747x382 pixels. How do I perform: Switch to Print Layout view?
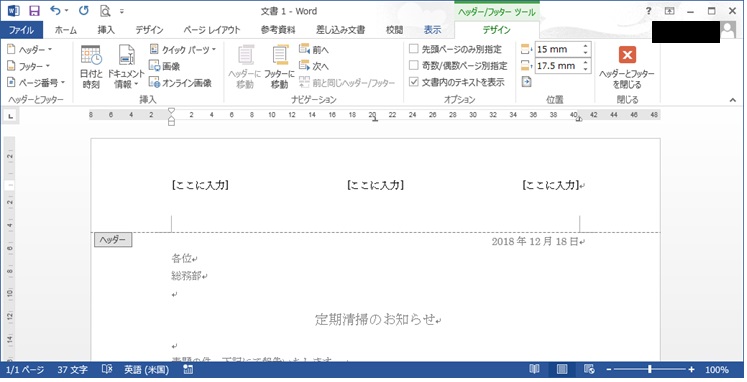tap(562, 370)
